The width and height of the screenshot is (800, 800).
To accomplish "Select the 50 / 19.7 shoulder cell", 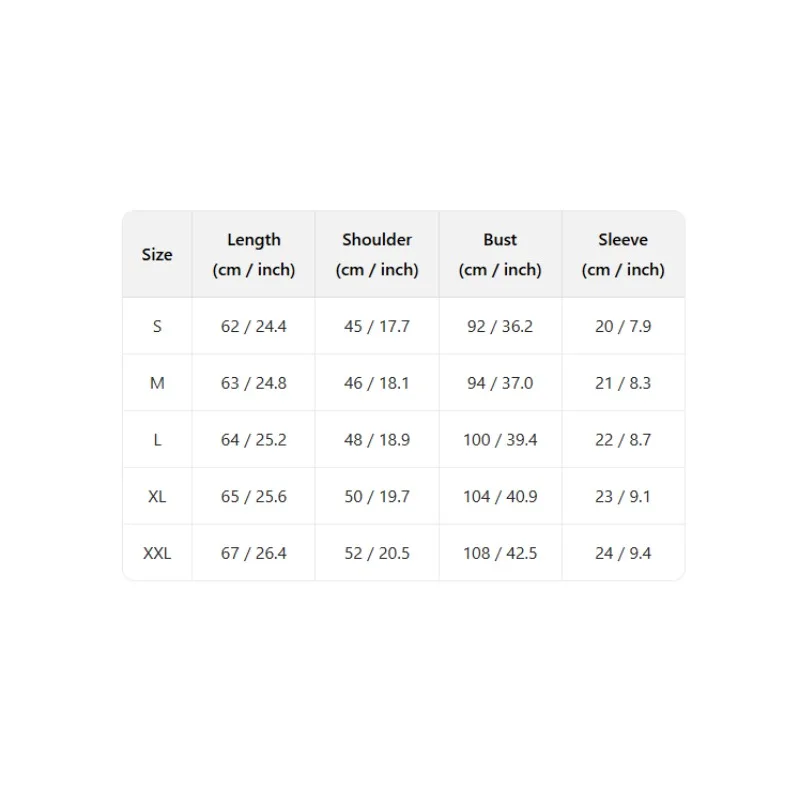I will 377,496.
